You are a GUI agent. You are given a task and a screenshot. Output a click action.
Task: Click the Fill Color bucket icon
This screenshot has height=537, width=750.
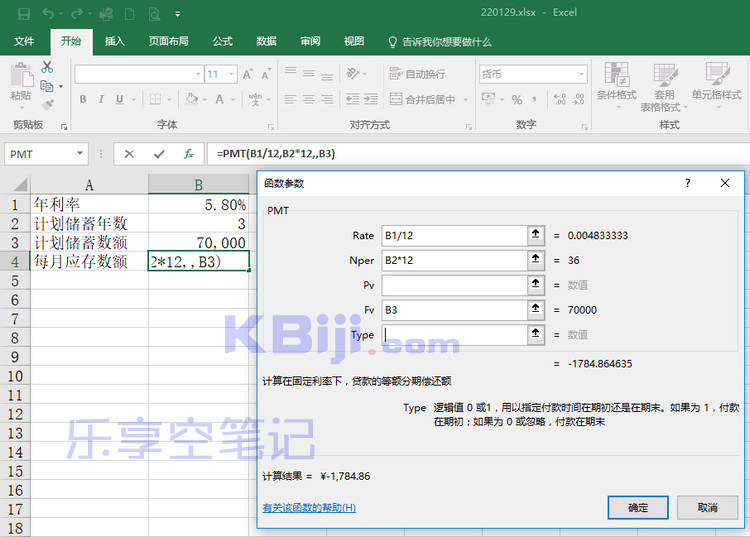[x=192, y=99]
